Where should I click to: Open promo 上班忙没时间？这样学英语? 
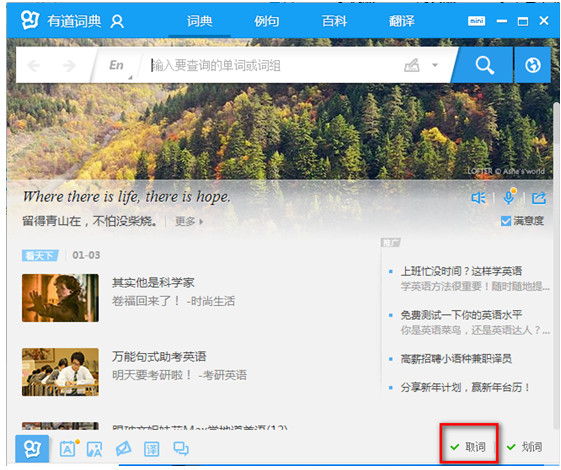[x=461, y=271]
